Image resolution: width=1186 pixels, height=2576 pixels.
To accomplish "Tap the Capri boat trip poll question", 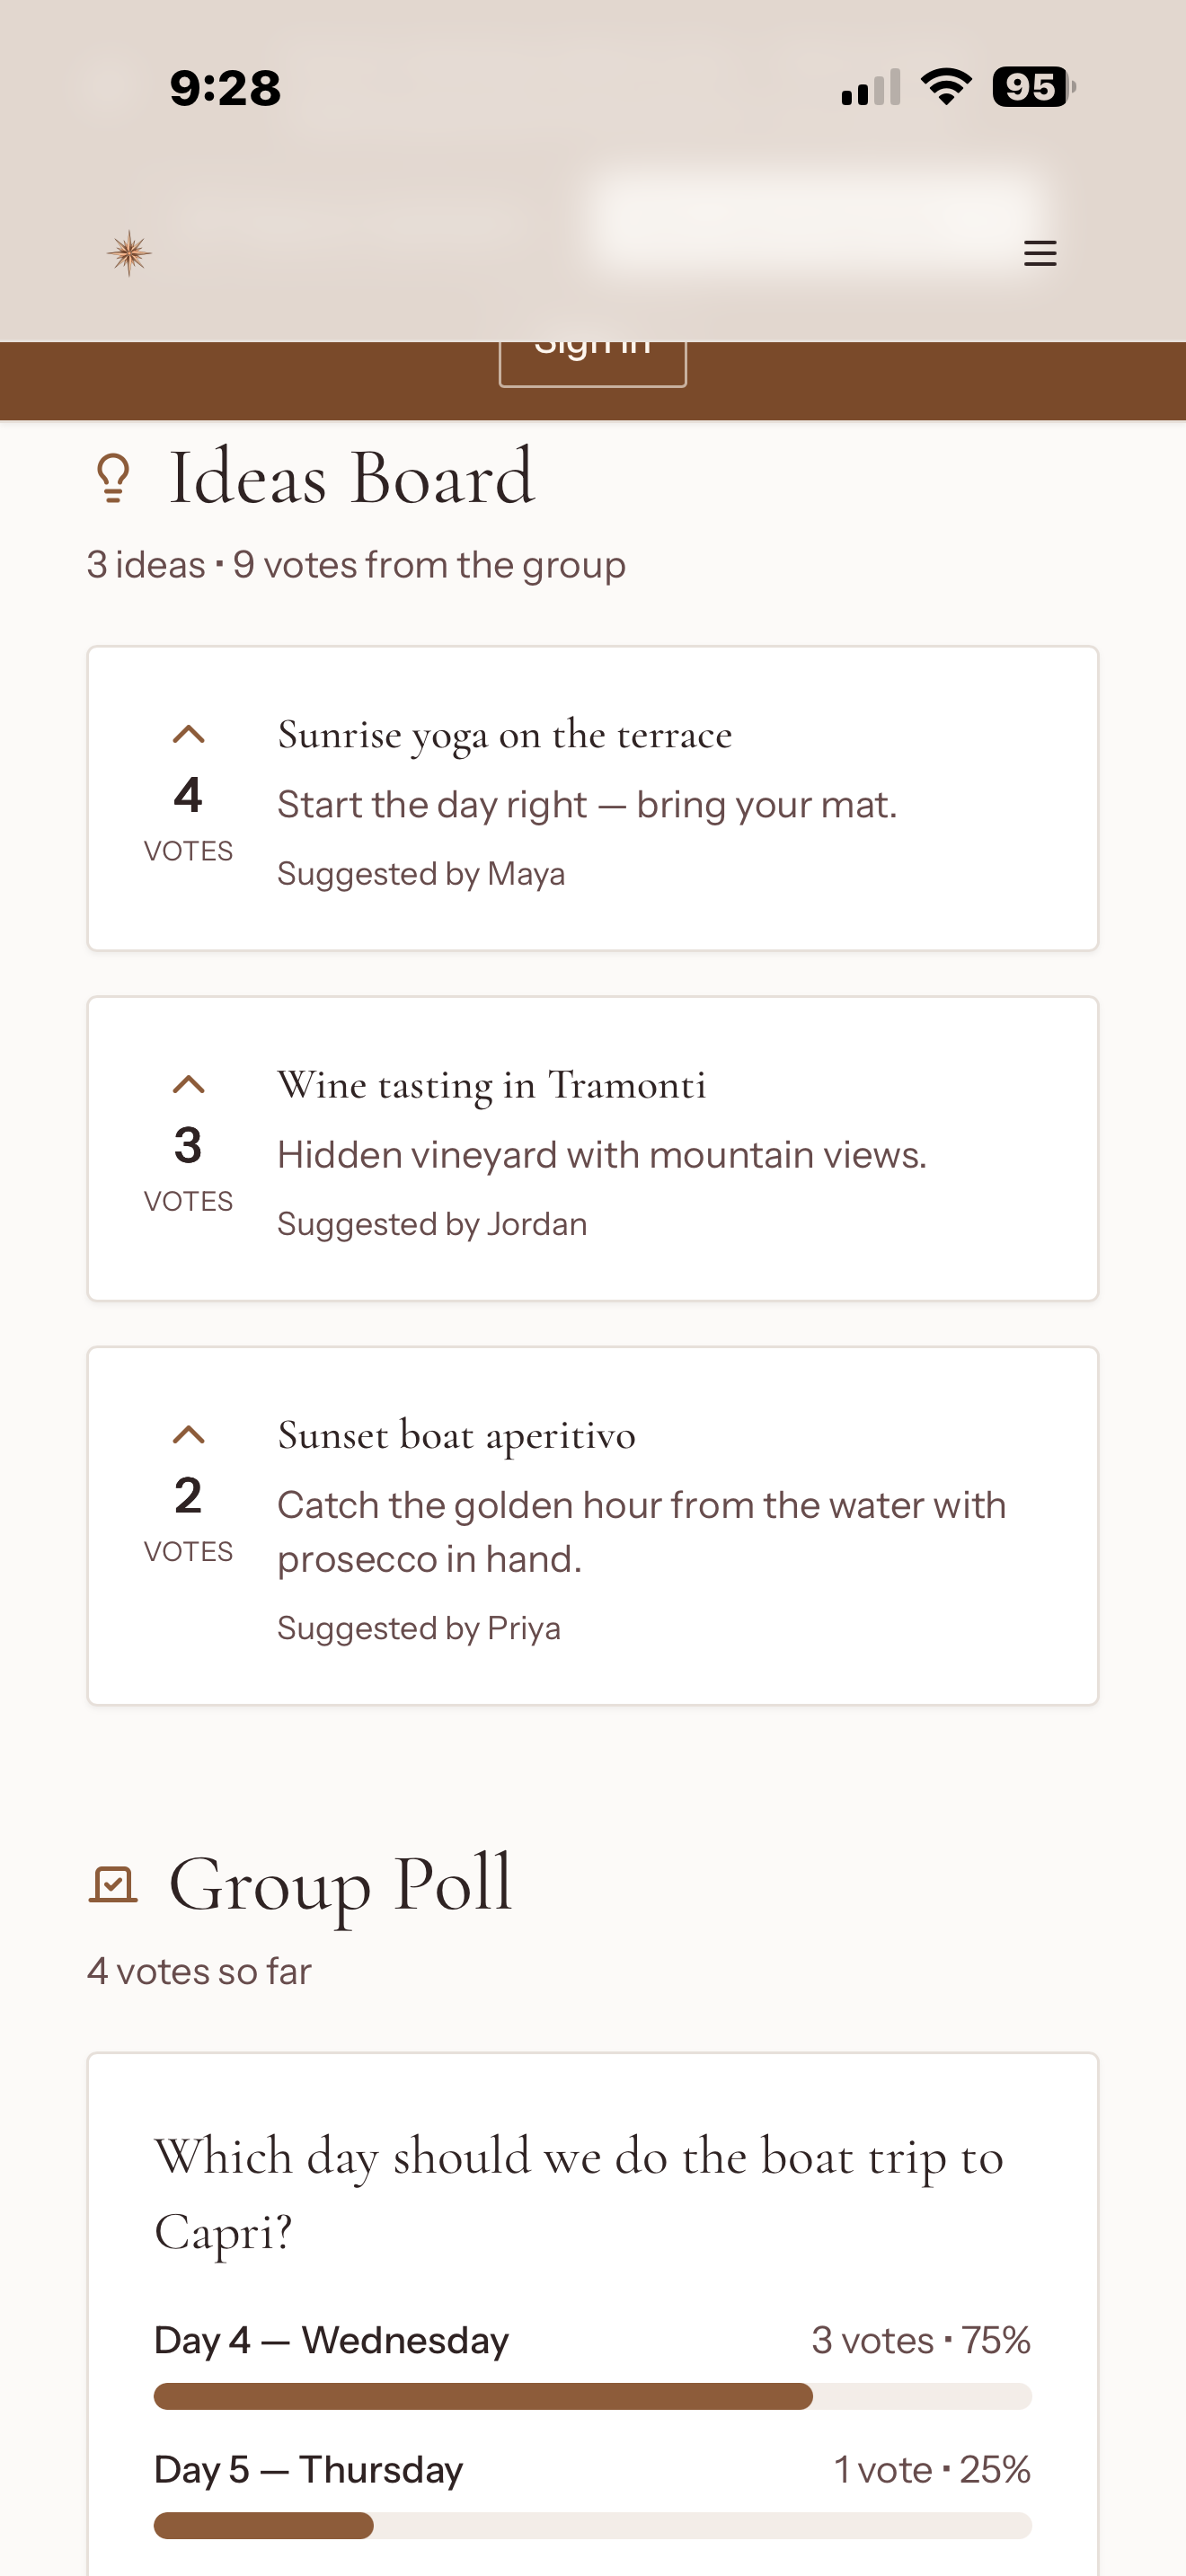I will [x=579, y=2193].
